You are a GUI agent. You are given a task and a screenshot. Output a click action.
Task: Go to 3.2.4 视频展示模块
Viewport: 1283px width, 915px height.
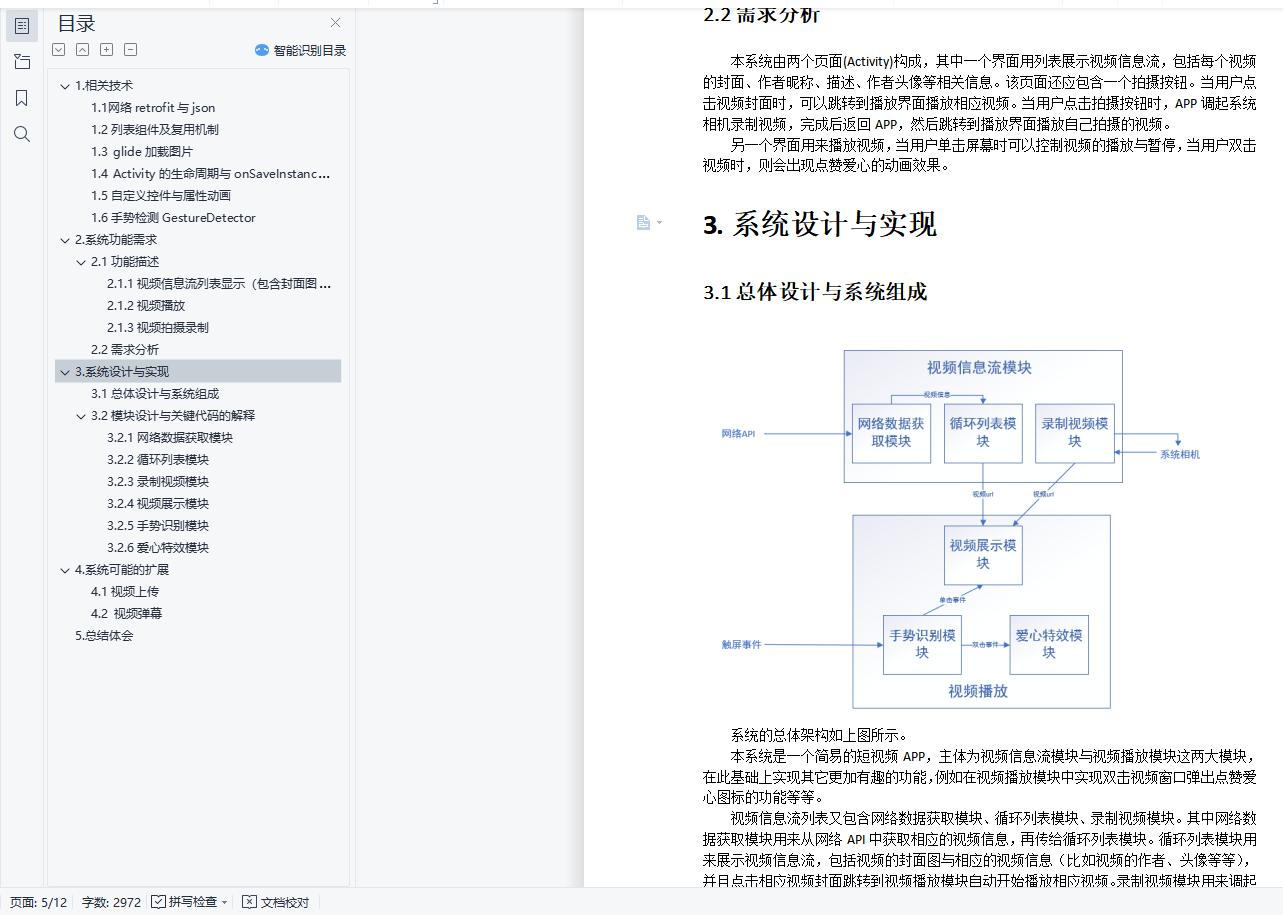(158, 504)
